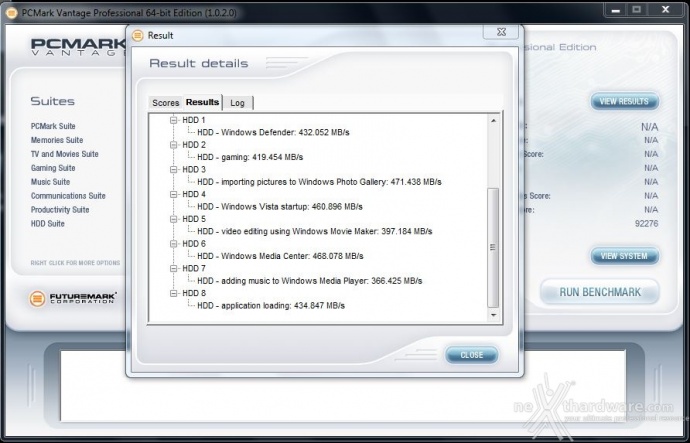Select HDD Suite

(48, 224)
